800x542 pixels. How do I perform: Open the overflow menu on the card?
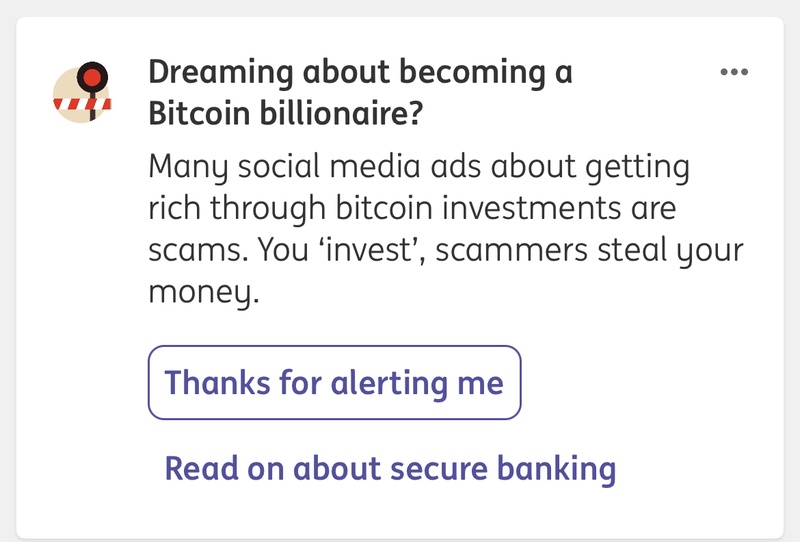[x=734, y=73]
